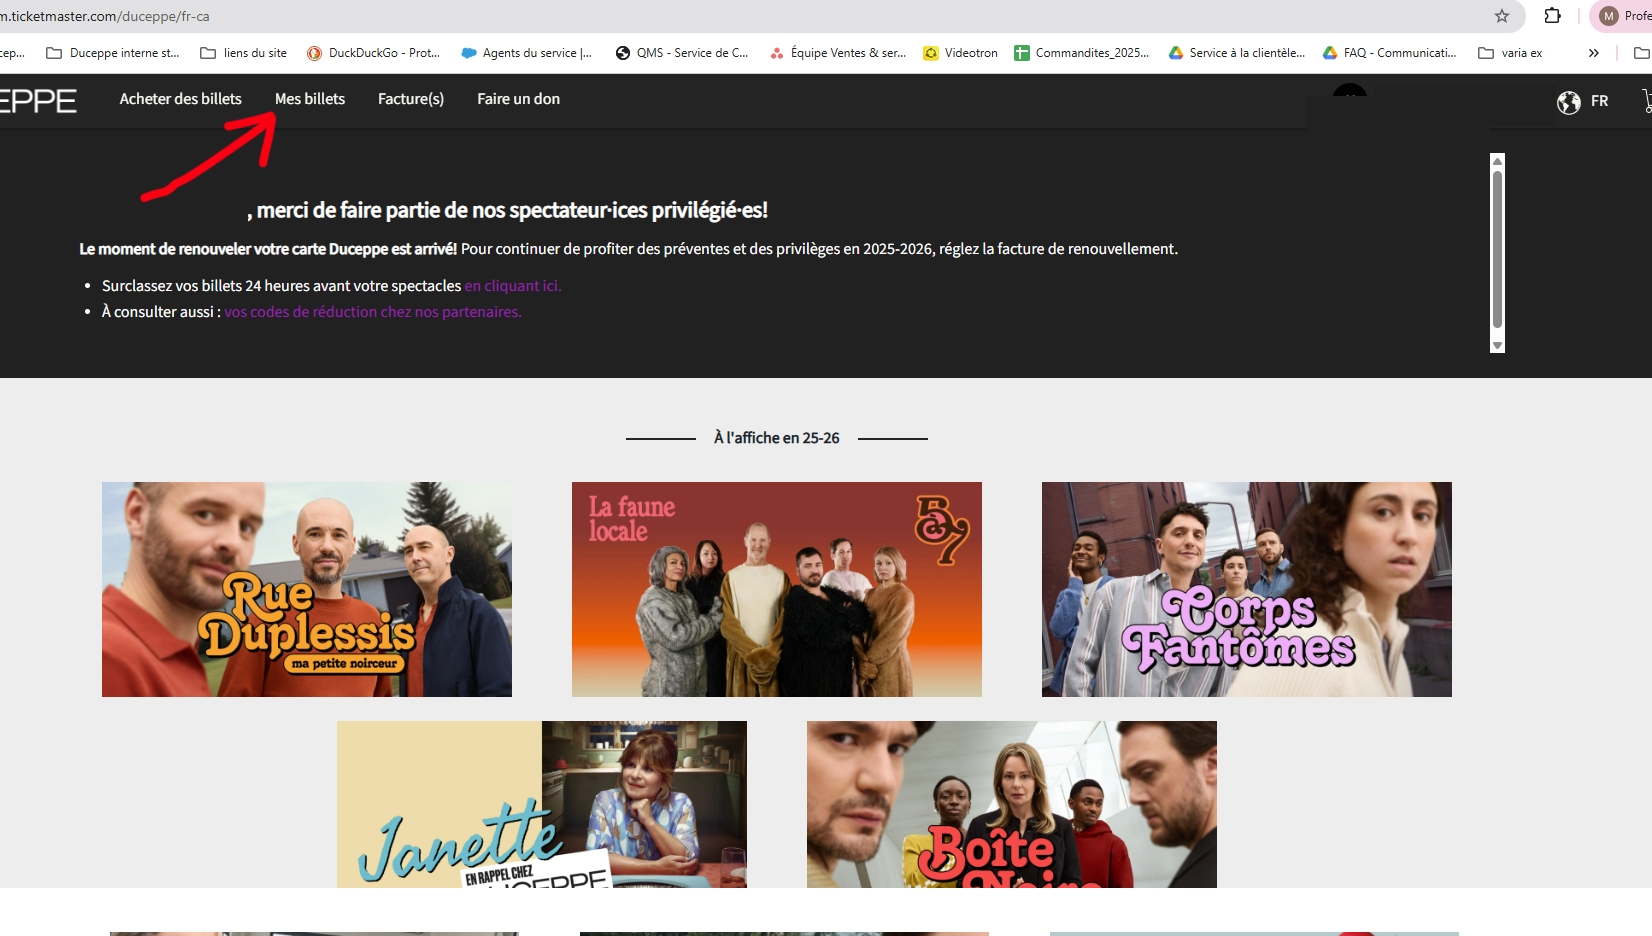Click the message panel scrollbar down arrow
The image size is (1652, 936).
[1497, 345]
